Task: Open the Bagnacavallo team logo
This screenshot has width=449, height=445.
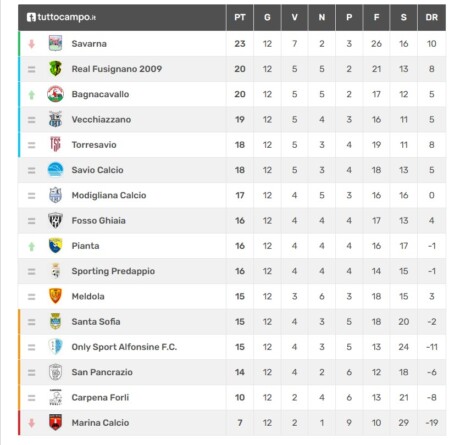Action: click(55, 94)
